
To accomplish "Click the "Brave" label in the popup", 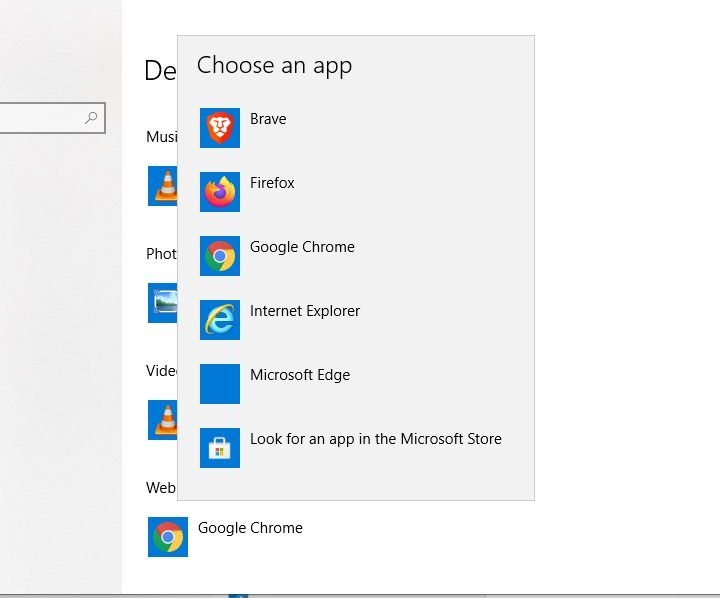I will [268, 119].
